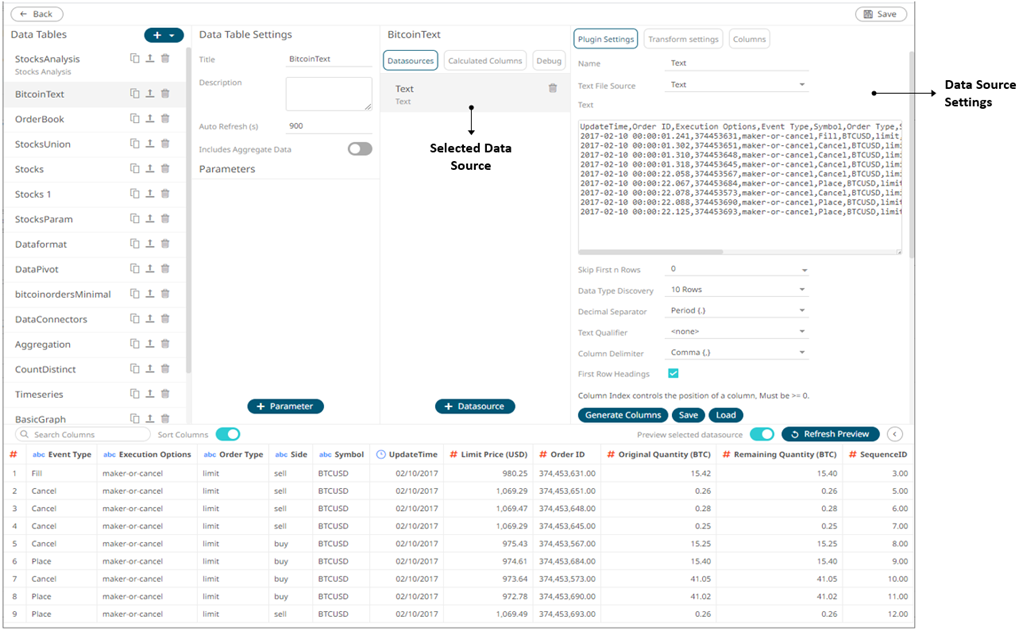
Task: Click the number icon on Order ID column
Action: pyautogui.click(x=542, y=453)
